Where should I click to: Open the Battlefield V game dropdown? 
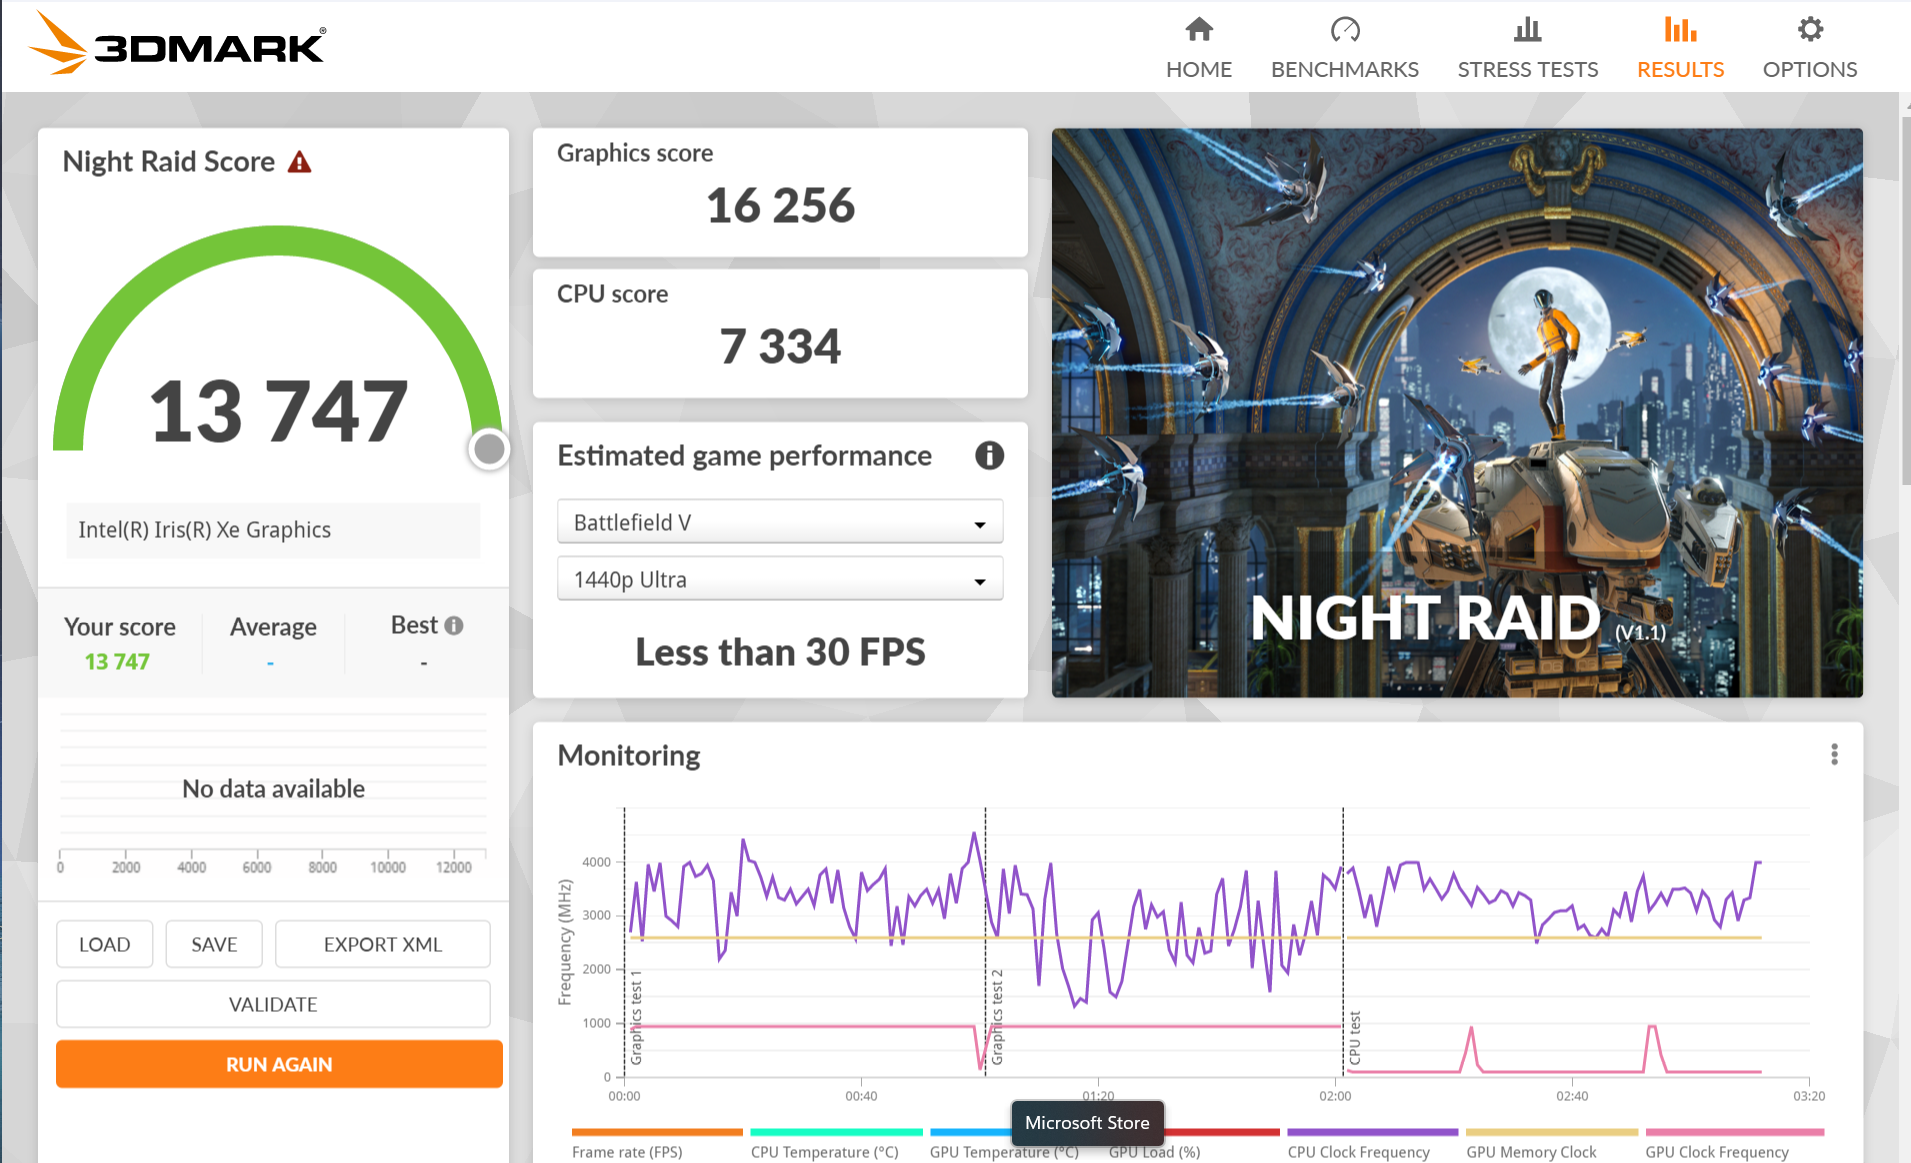point(780,522)
